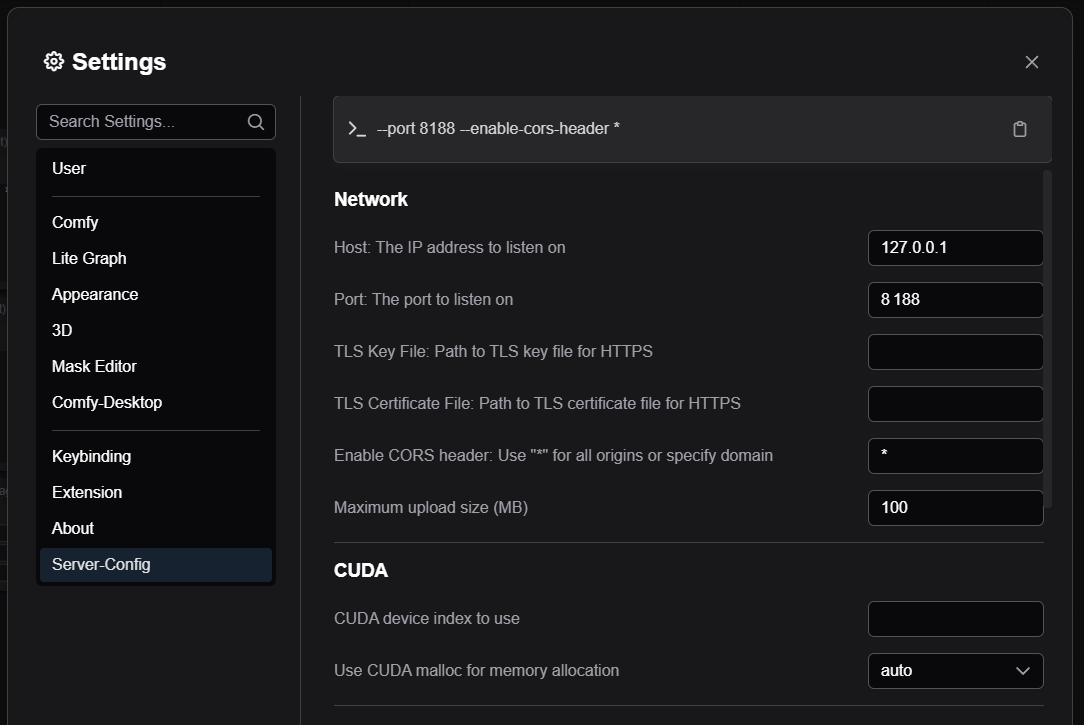This screenshot has height=725, width=1084.
Task: Select the User settings category
Action: coord(69,168)
